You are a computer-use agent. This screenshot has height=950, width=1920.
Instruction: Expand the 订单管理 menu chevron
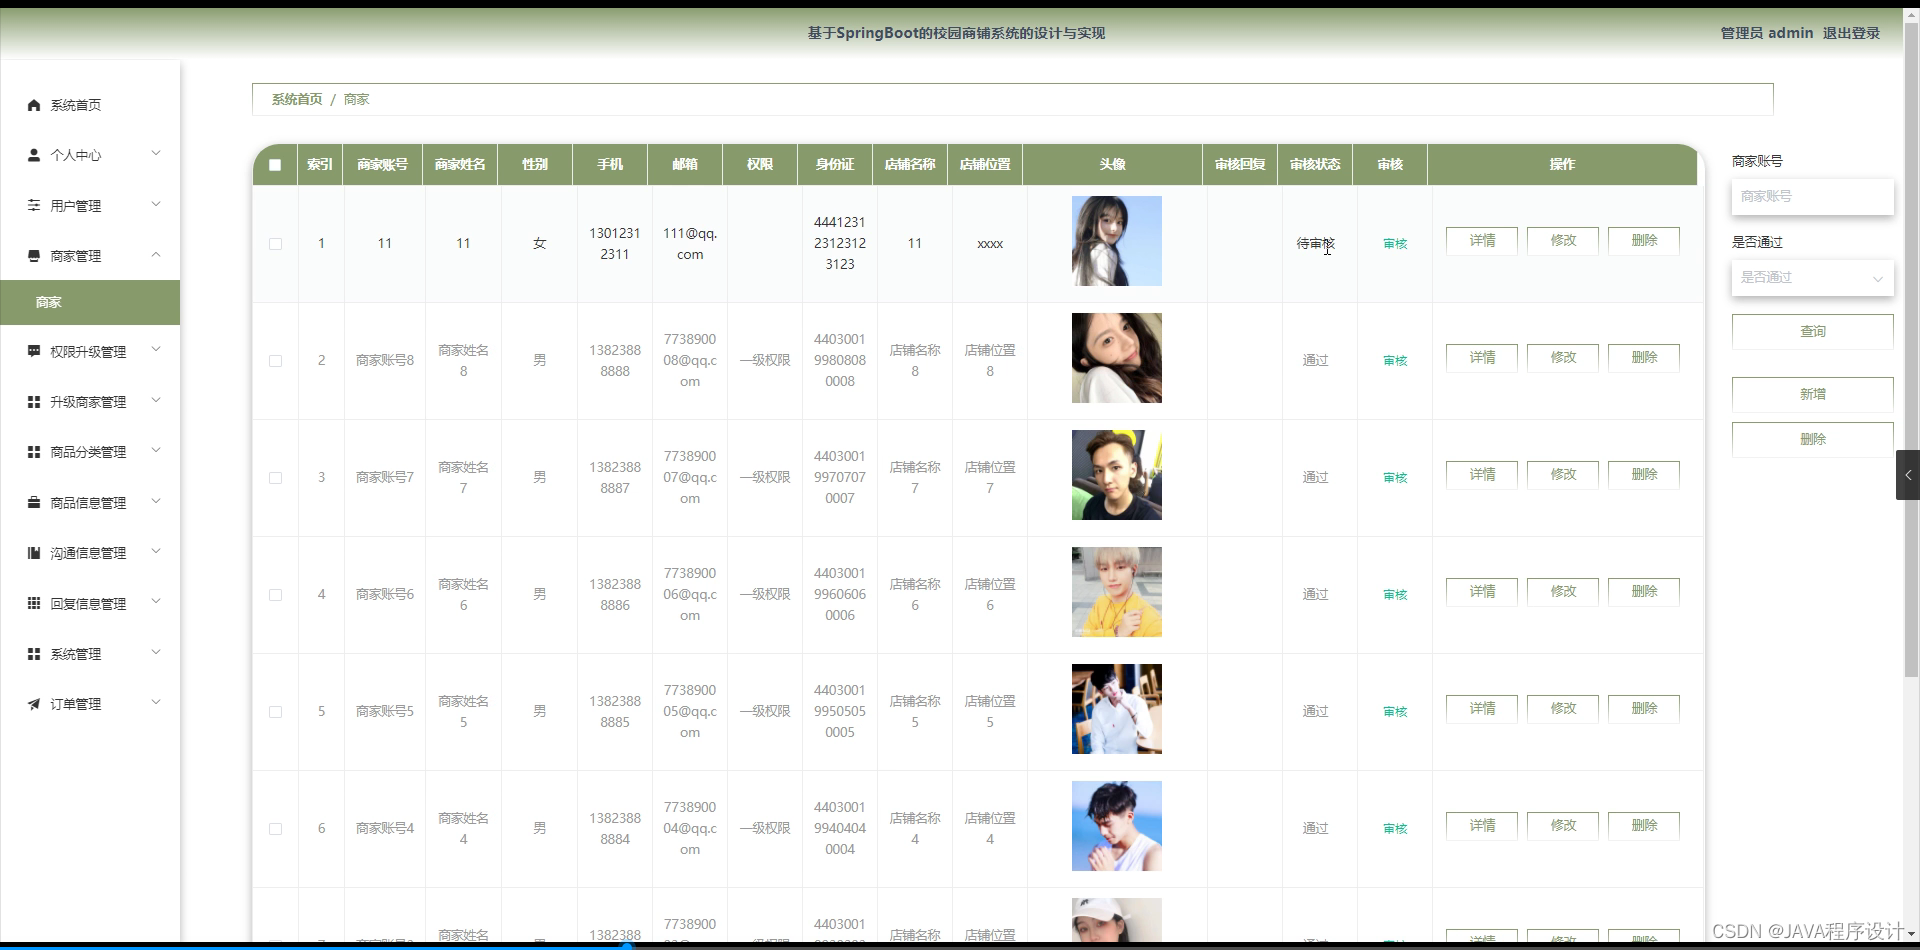tap(156, 702)
